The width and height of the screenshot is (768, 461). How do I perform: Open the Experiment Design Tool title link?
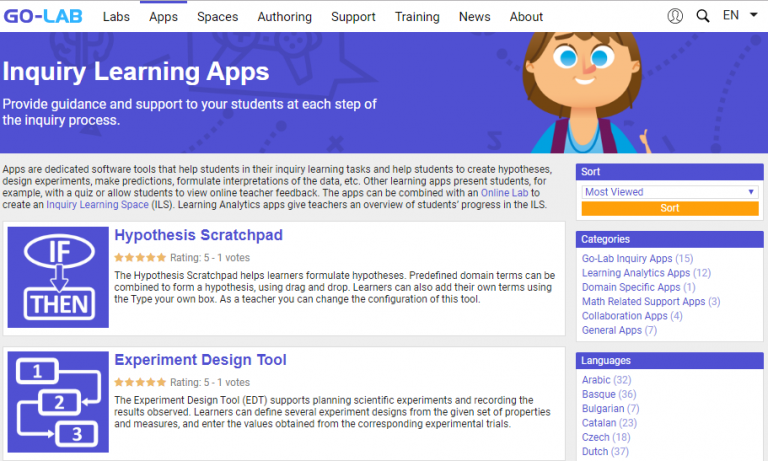click(200, 360)
